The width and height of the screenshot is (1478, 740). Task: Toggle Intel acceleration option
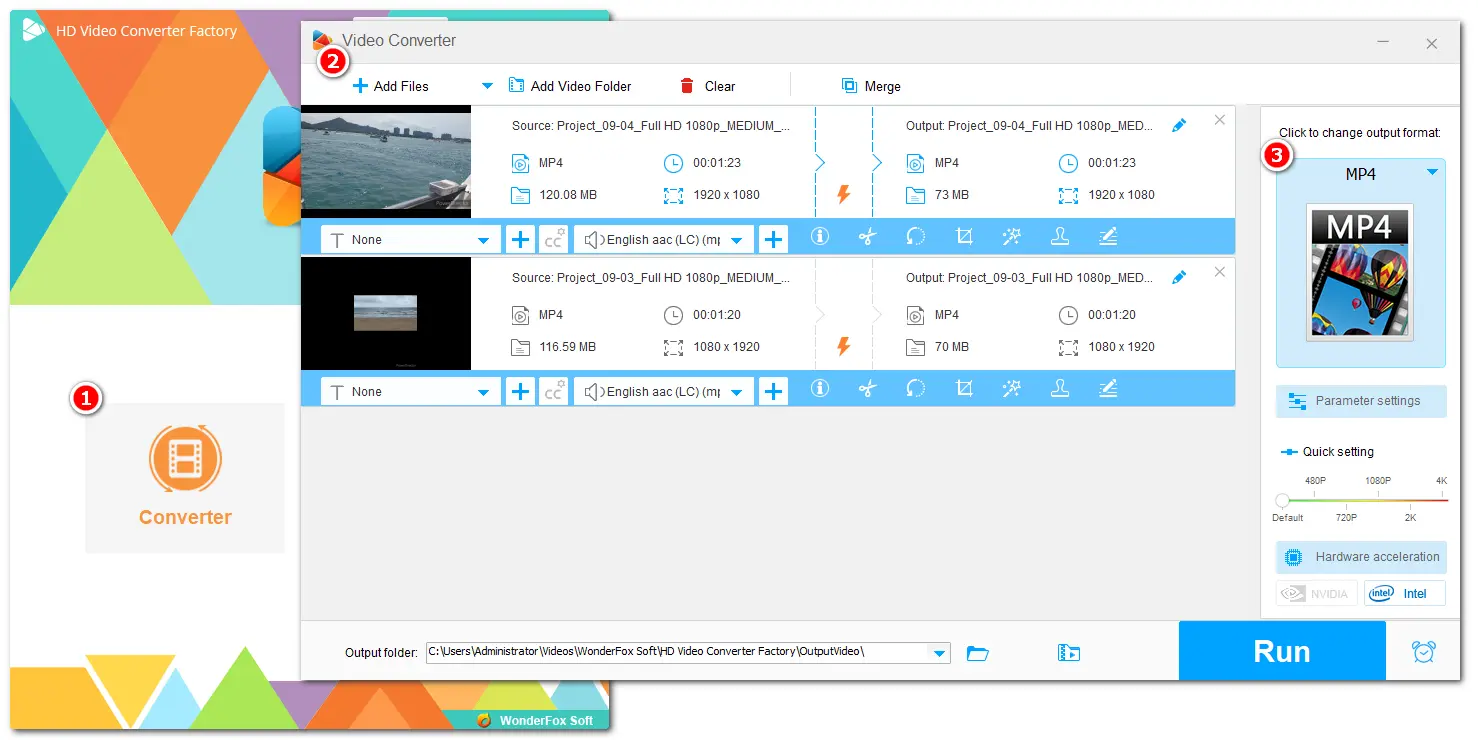point(1404,593)
